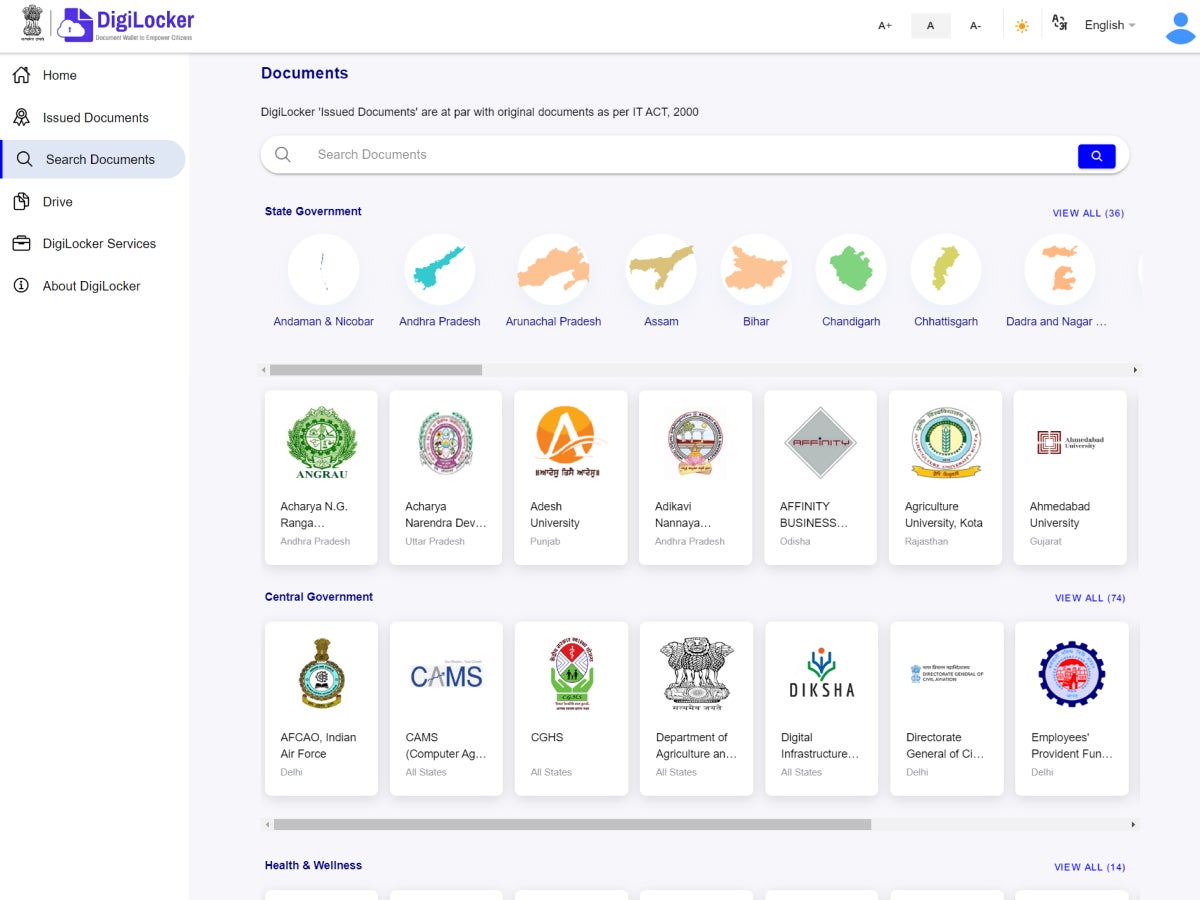Go to Issued Documents in sidebar

pyautogui.click(x=95, y=117)
